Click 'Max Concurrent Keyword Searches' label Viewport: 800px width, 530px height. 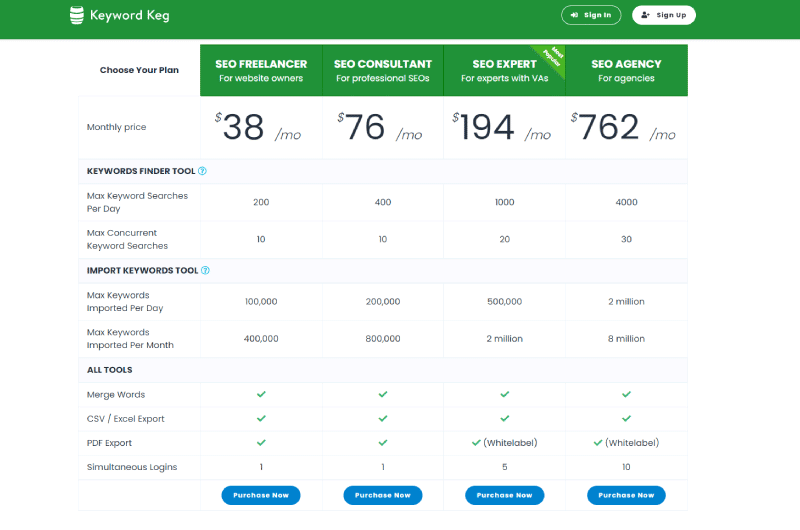[127, 239]
